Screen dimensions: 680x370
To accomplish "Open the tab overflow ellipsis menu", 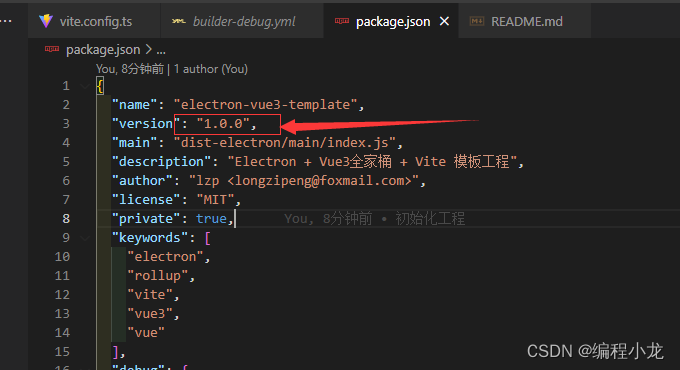I will (6, 21).
